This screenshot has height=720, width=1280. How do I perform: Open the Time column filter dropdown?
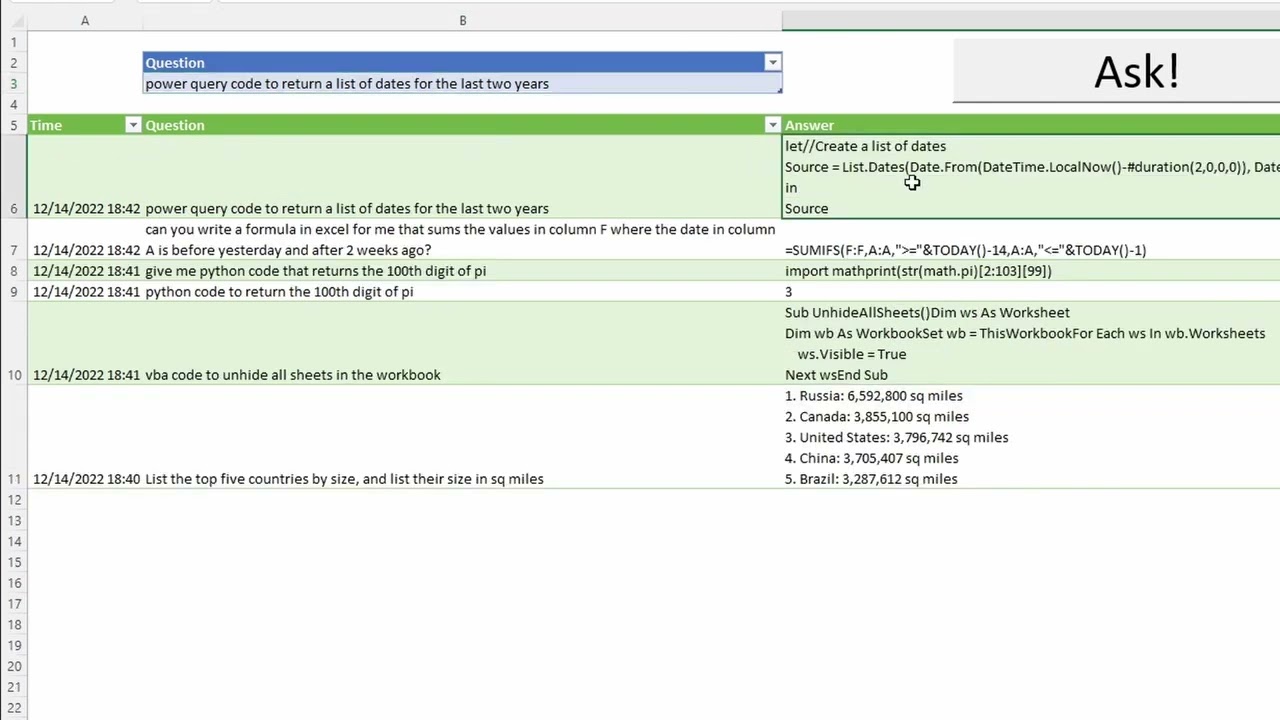click(133, 125)
